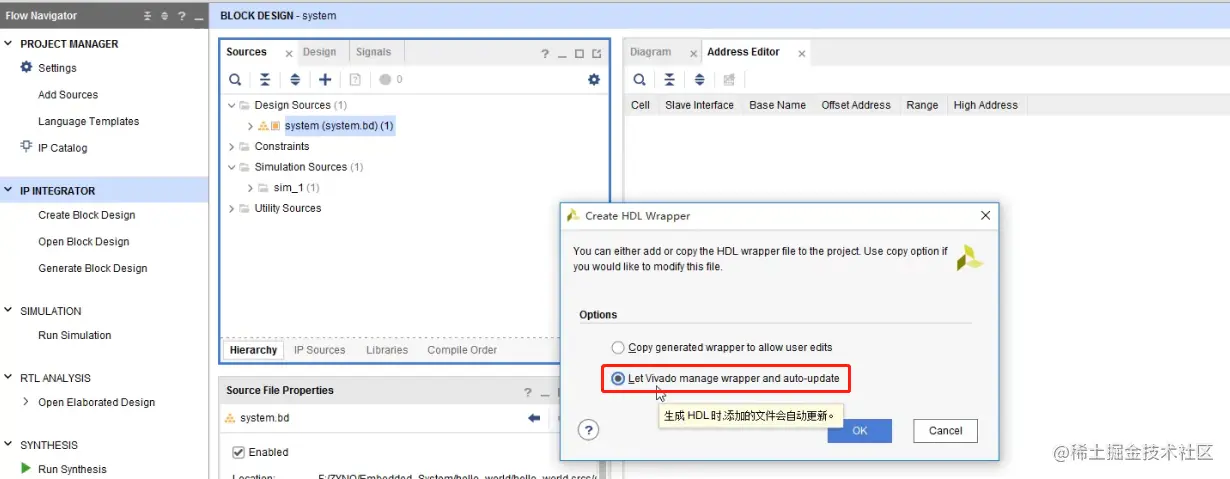
Task: Click Generate Block Design
Action: (x=93, y=268)
